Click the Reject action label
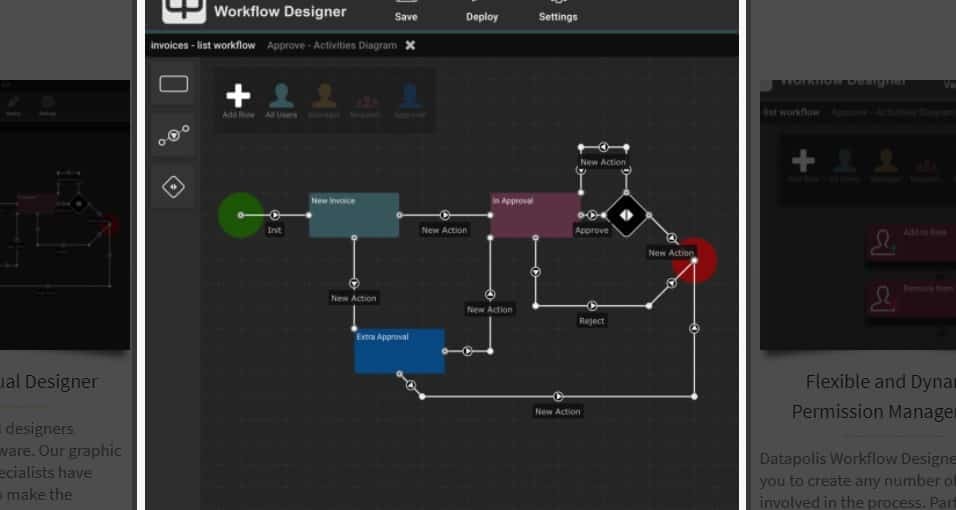Screen dimensions: 956x510 click(x=592, y=321)
